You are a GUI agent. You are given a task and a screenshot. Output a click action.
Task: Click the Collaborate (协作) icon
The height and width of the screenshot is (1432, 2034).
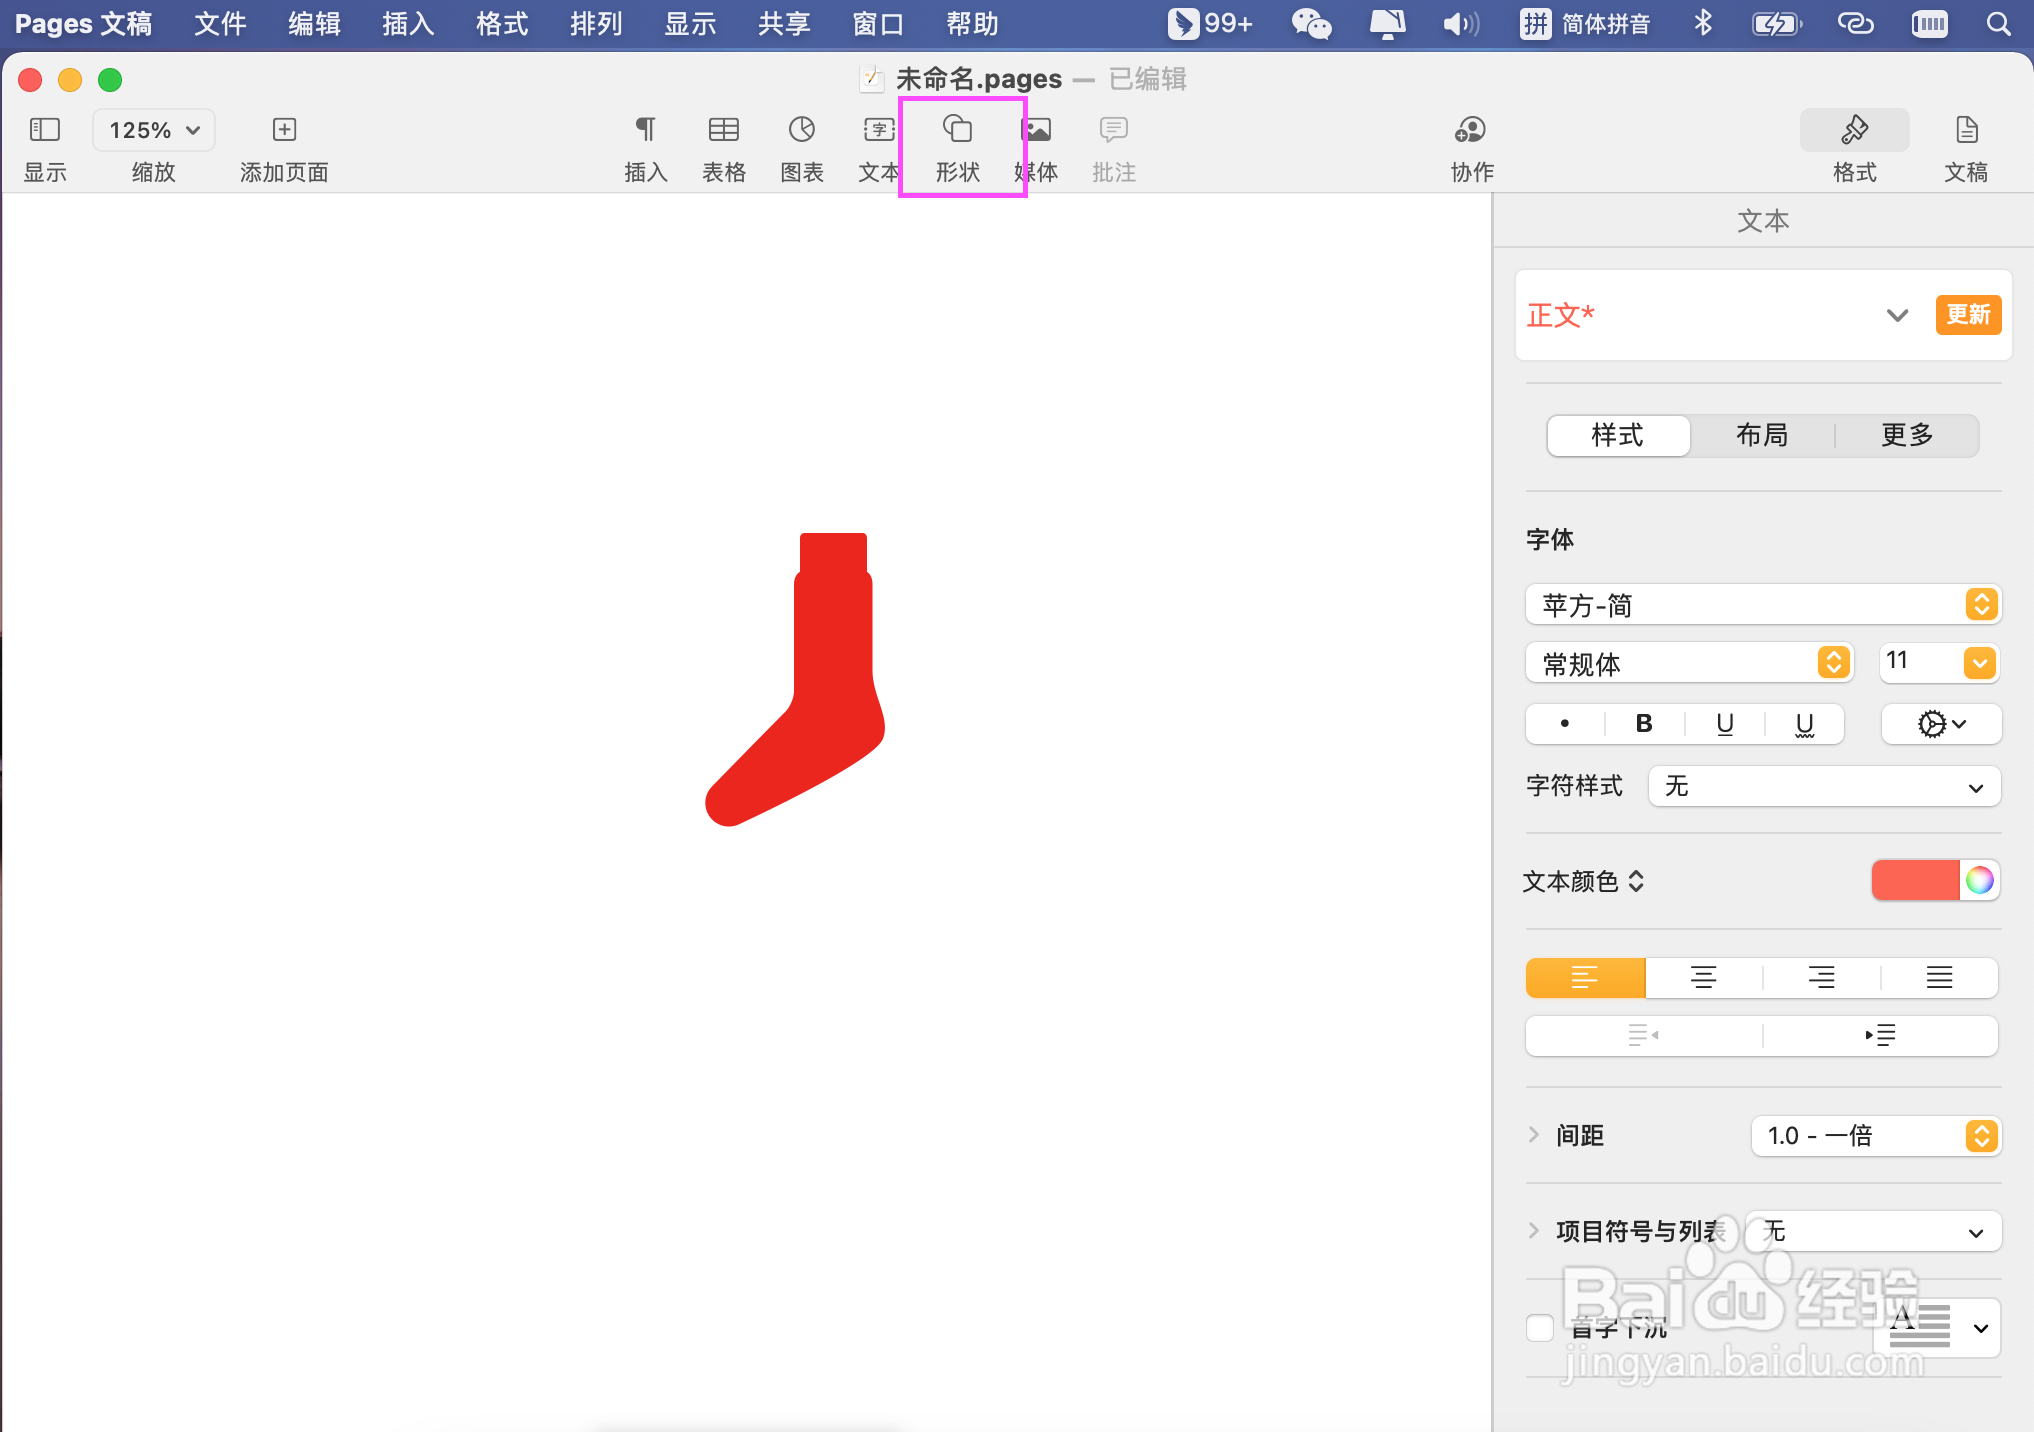1470,130
